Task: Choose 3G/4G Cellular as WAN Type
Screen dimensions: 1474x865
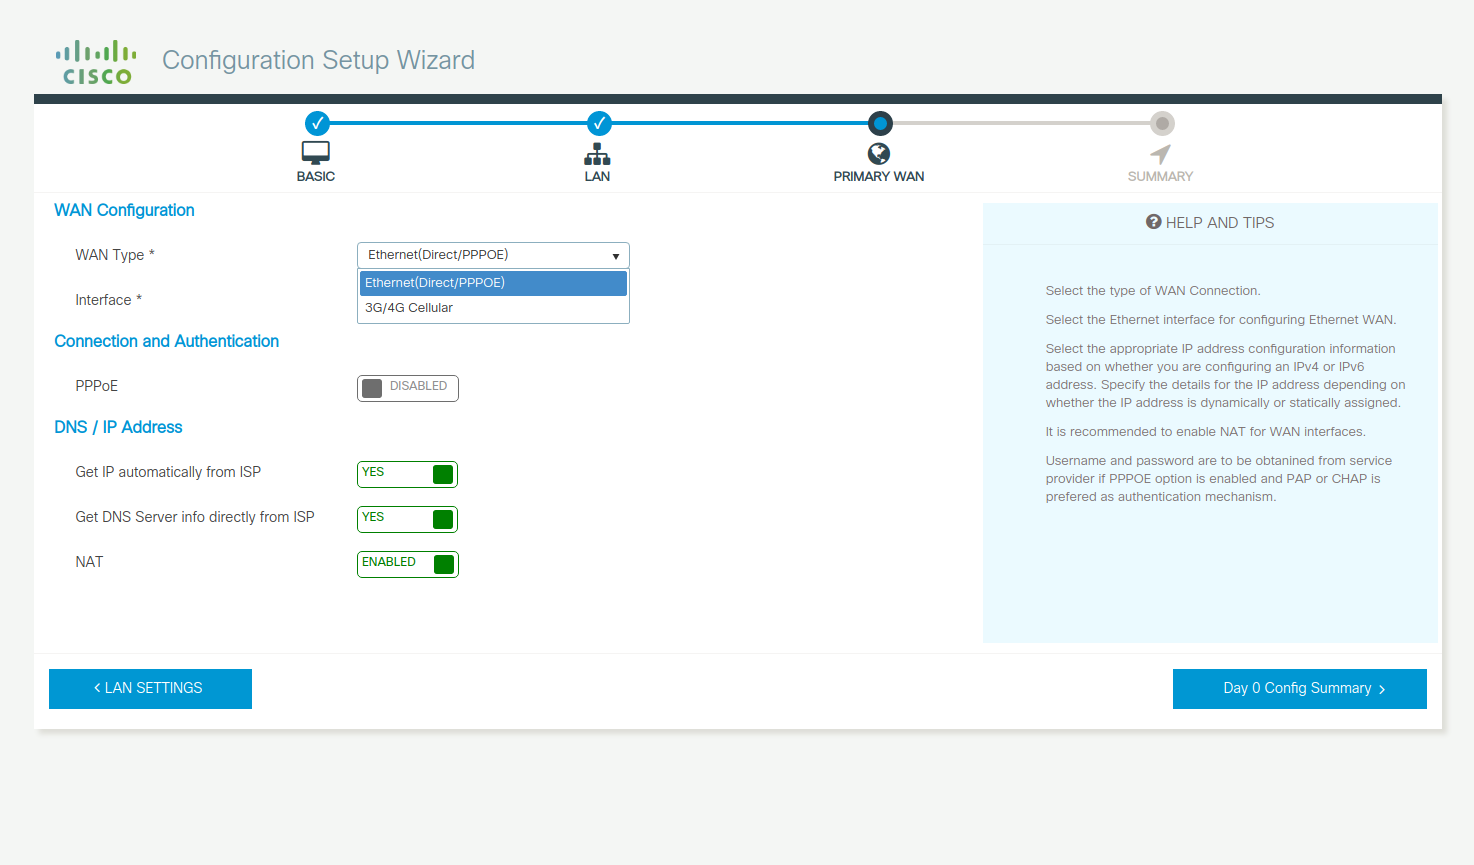Action: coord(493,307)
